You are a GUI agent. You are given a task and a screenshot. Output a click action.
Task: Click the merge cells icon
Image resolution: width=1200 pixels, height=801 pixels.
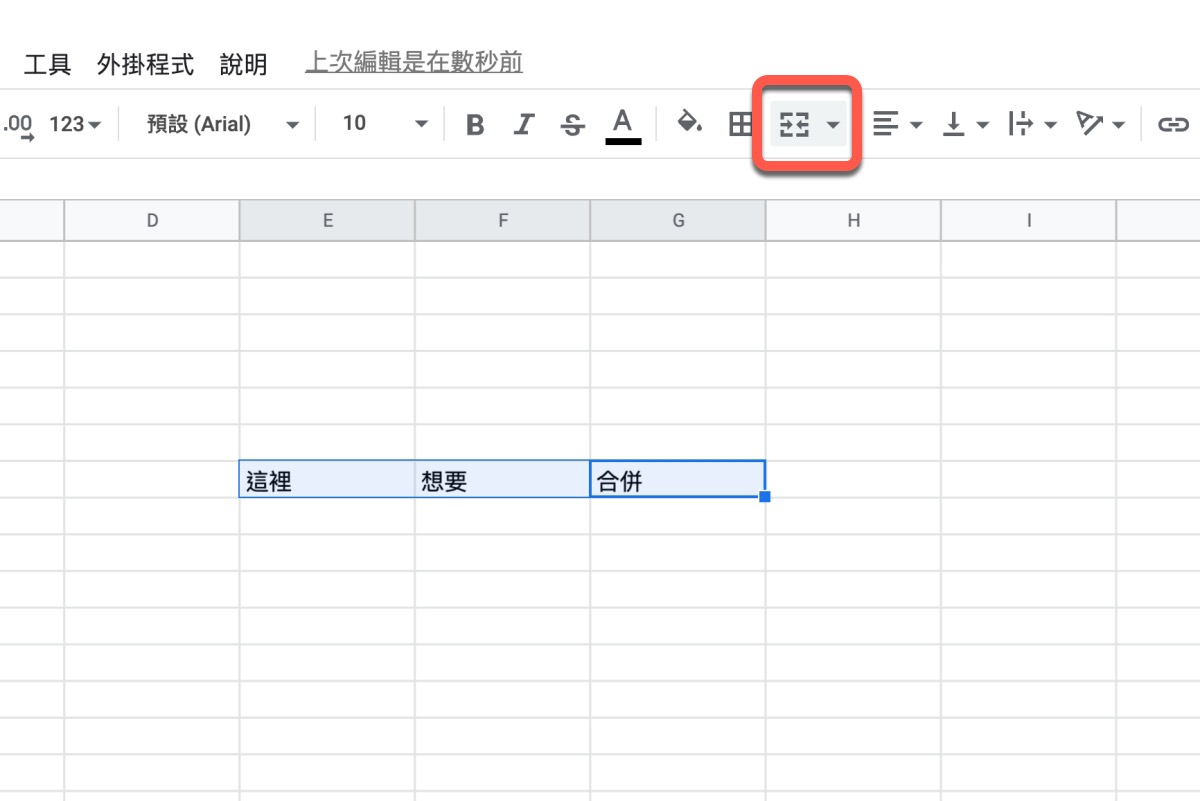(x=794, y=125)
